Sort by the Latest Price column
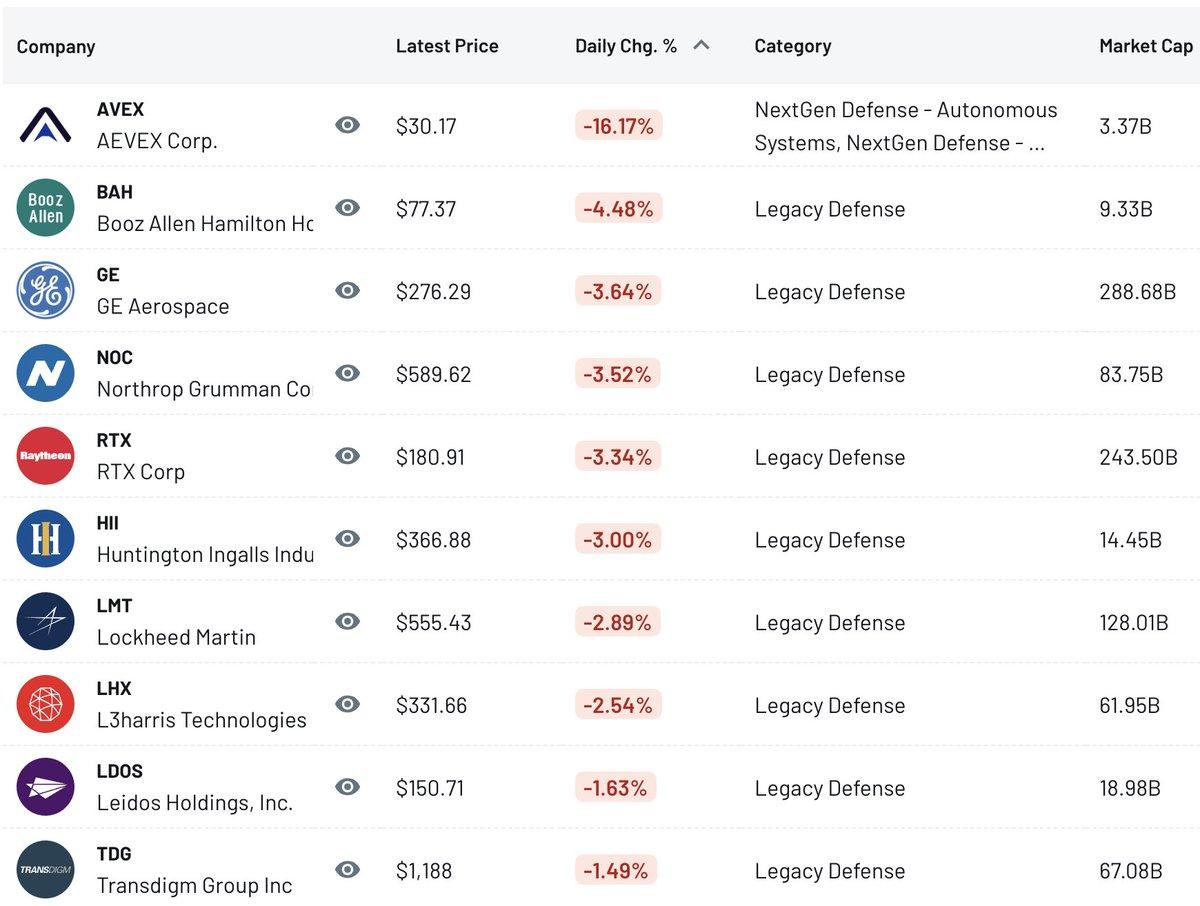Image resolution: width=1200 pixels, height=906 pixels. pyautogui.click(x=447, y=46)
